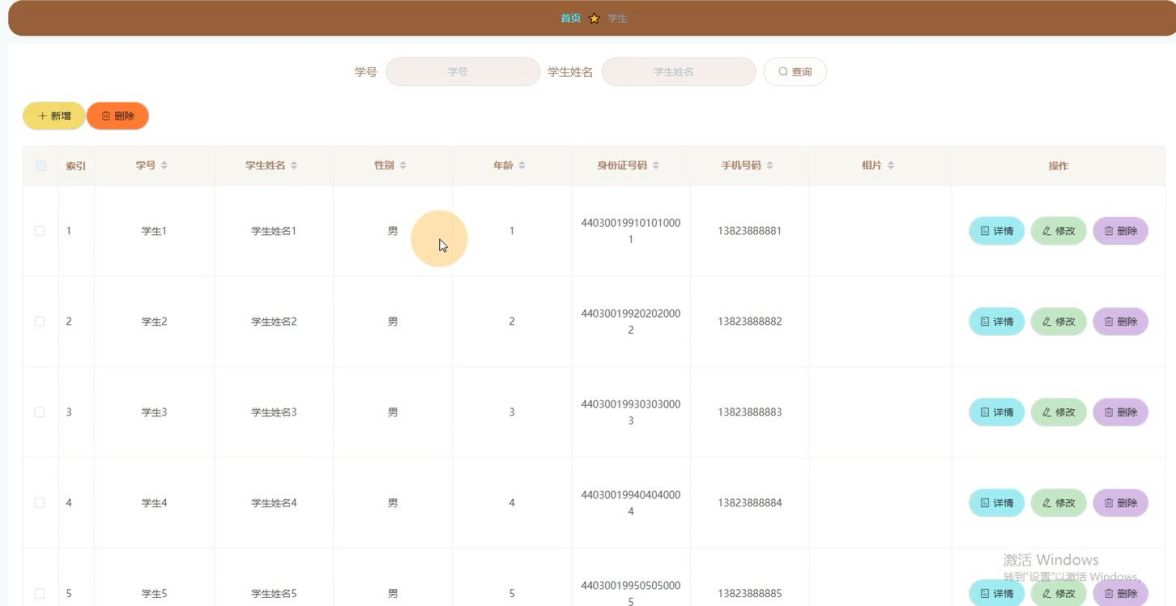Screen dimensions: 1176x606
Task: Open 详情 for 学生1 row
Action: coord(996,231)
